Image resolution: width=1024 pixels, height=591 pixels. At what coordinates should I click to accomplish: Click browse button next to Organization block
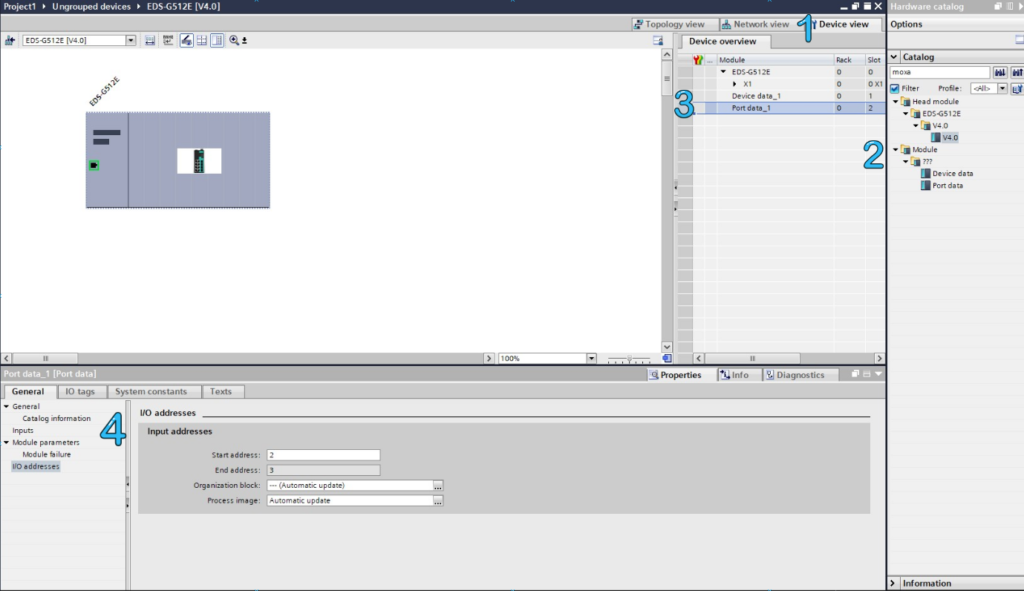(x=438, y=485)
